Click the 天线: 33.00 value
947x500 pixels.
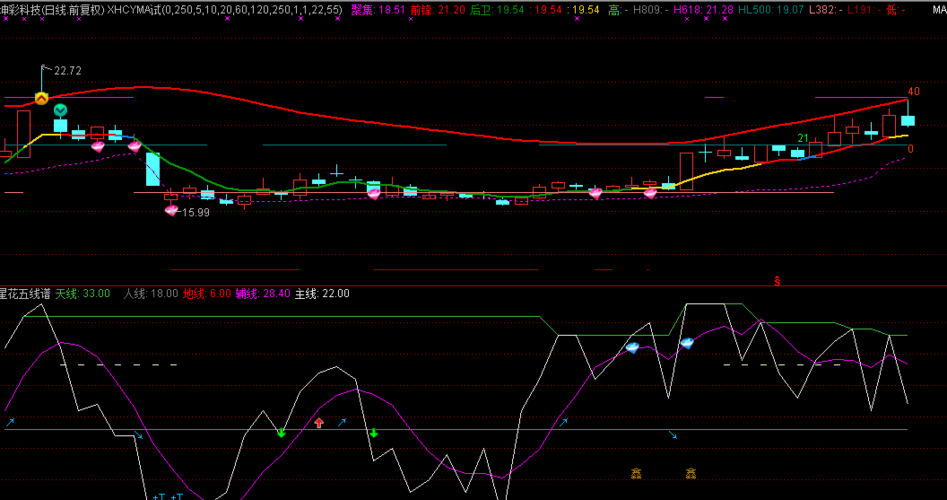click(x=83, y=293)
